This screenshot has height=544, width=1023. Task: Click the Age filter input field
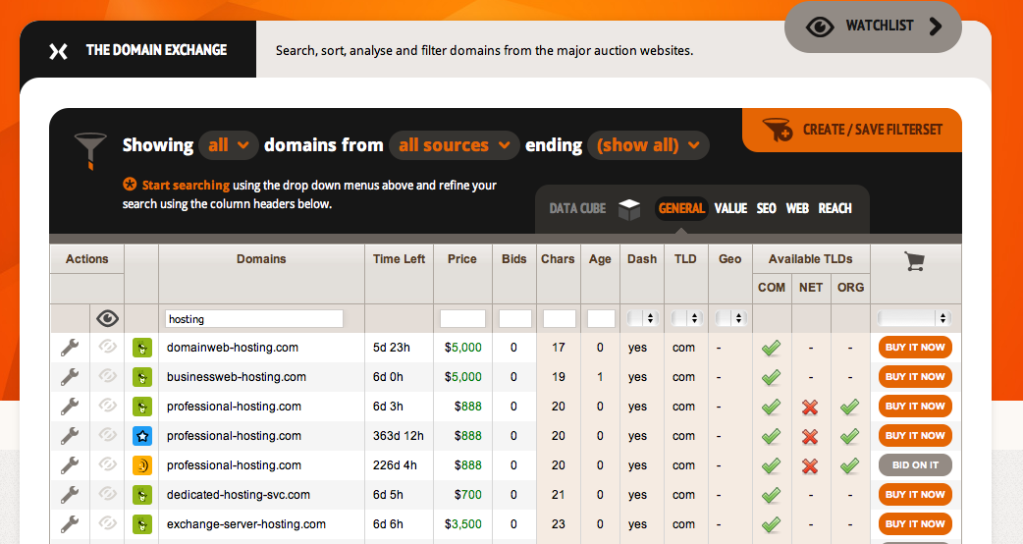(x=601, y=319)
